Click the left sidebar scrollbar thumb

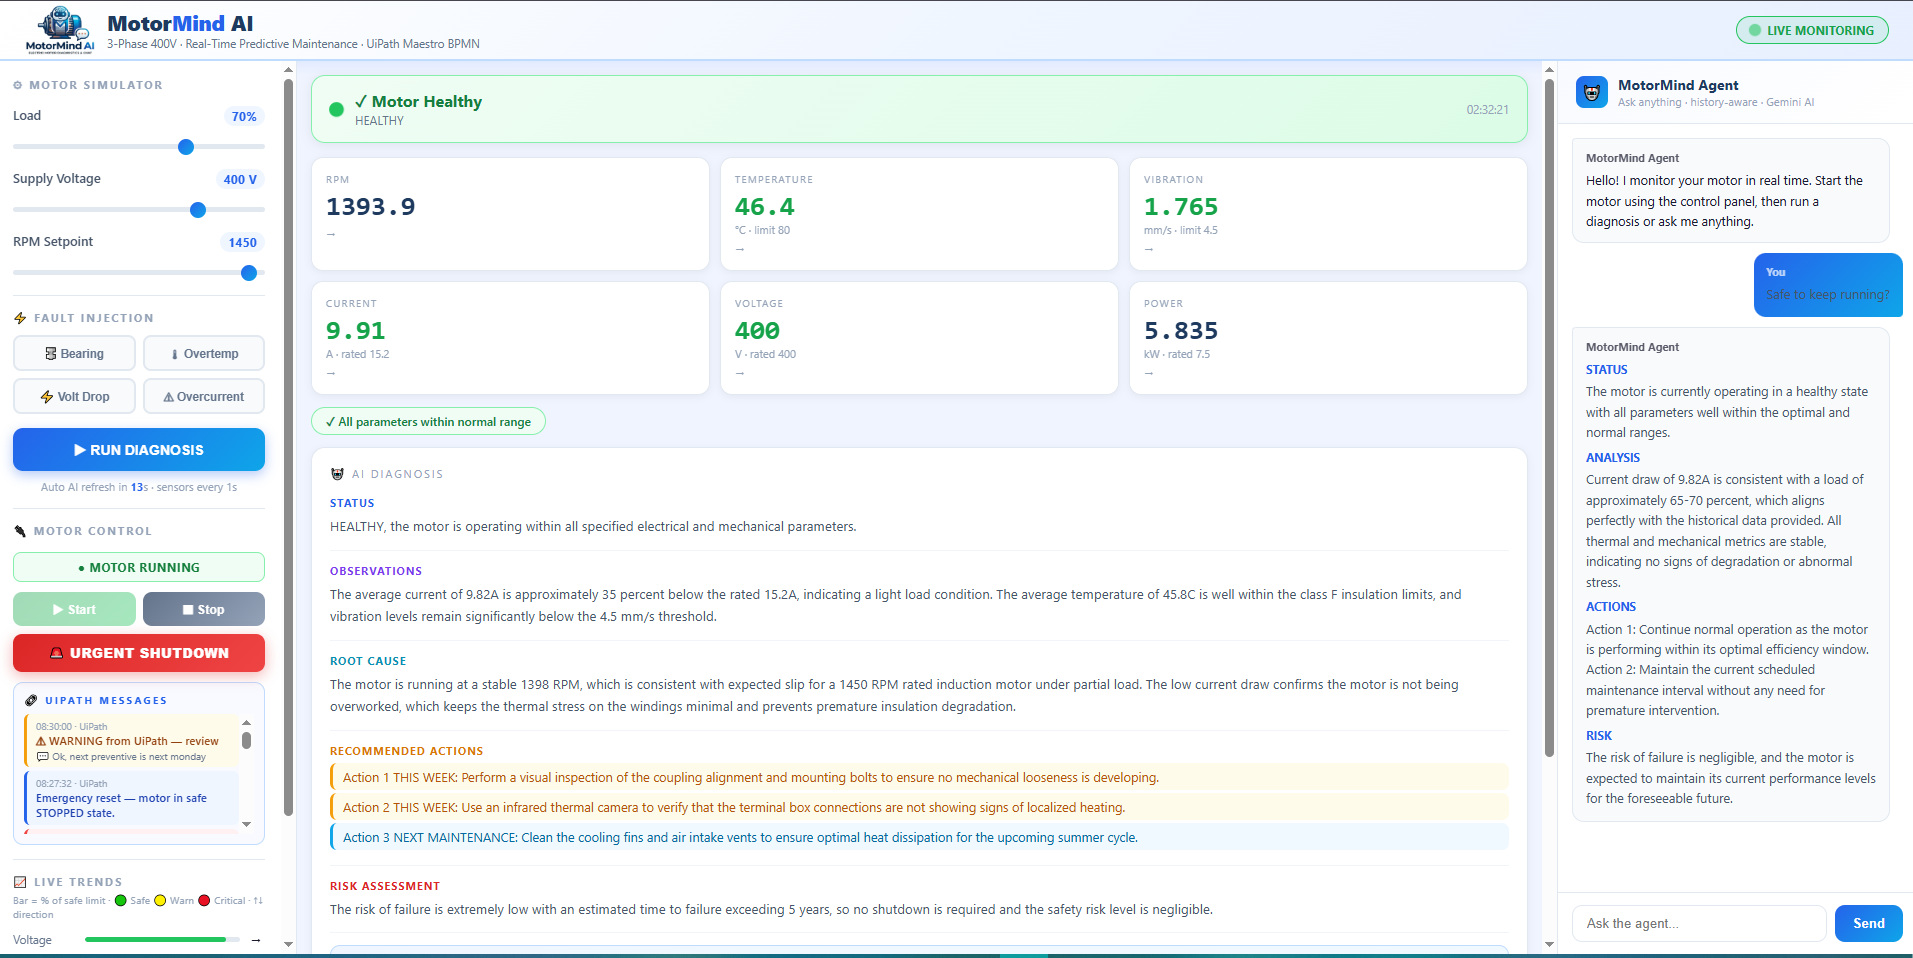(x=289, y=447)
